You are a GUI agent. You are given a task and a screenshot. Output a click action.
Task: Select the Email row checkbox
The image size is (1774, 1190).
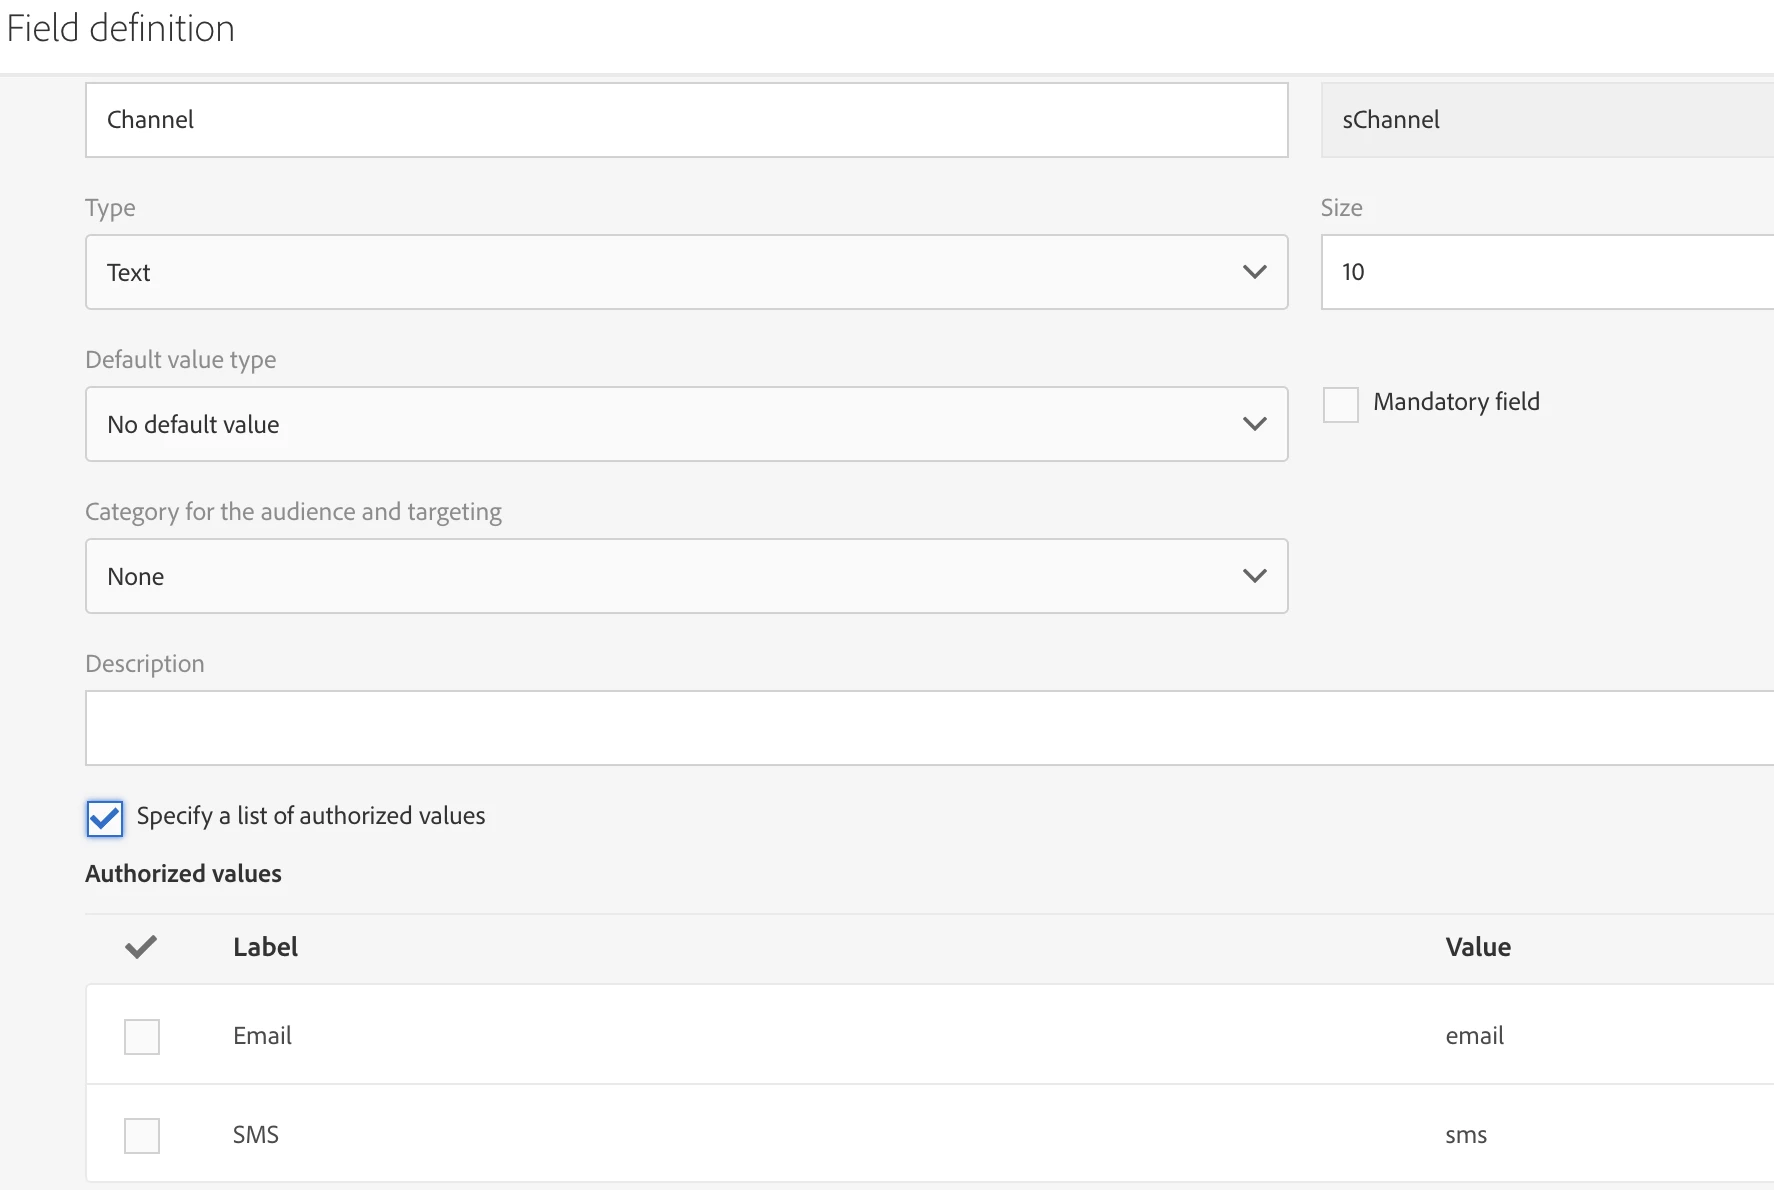142,1036
